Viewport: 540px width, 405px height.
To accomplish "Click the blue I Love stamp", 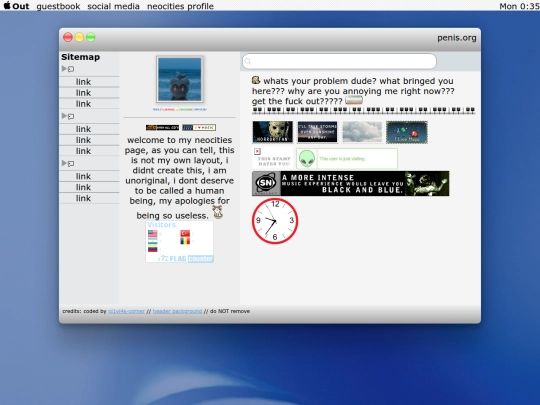I will pos(407,132).
